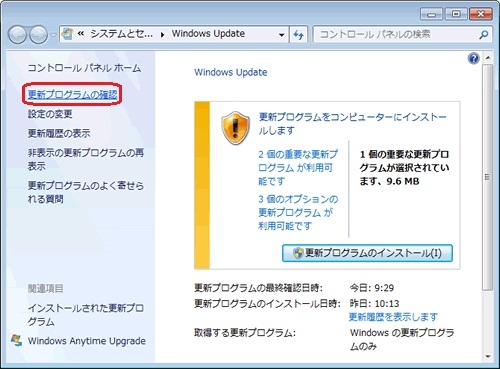500x369 pixels.
Task: Click scrollbar up arrow
Action: [487, 58]
